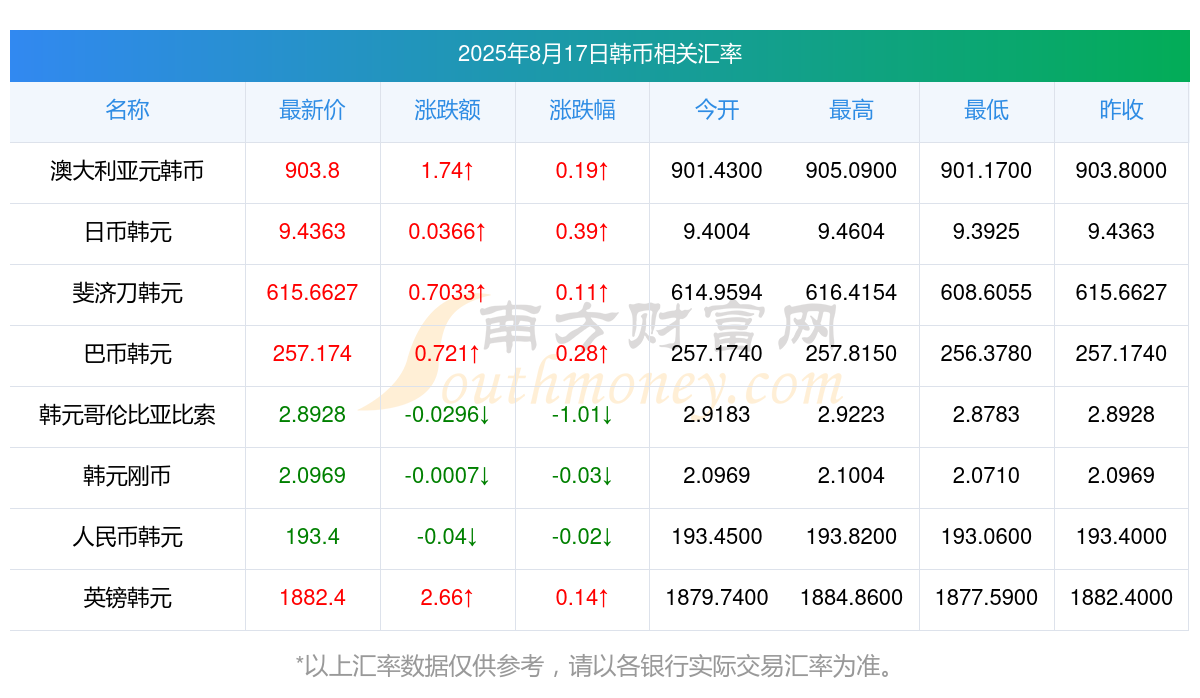Click latest price 193.4
1200x698 pixels.
pyautogui.click(x=312, y=537)
